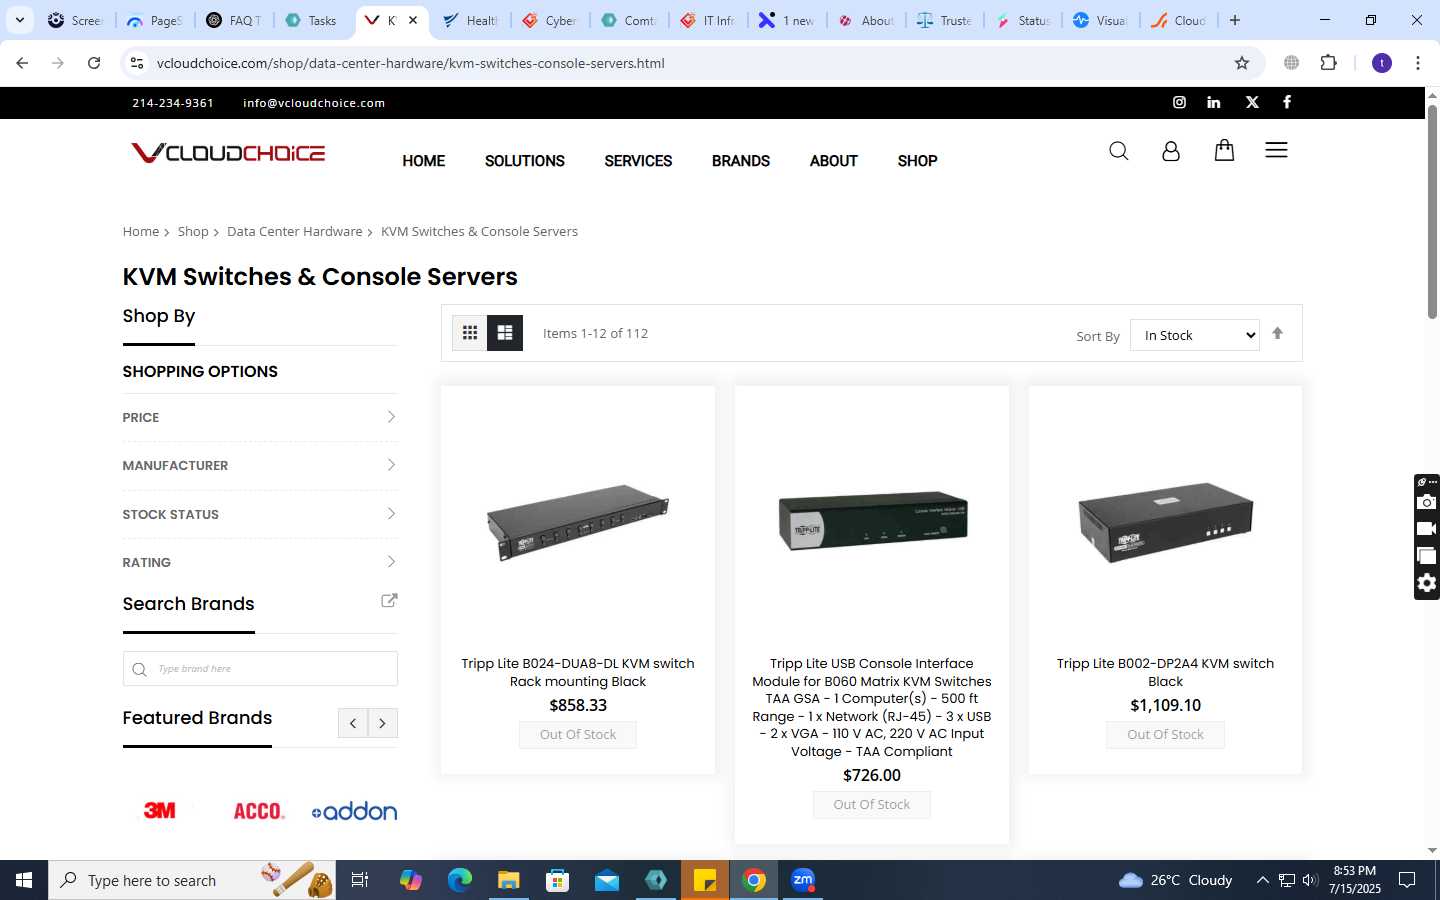Expand the STOCK STATUS filter
This screenshot has width=1440, height=900.
tap(260, 514)
